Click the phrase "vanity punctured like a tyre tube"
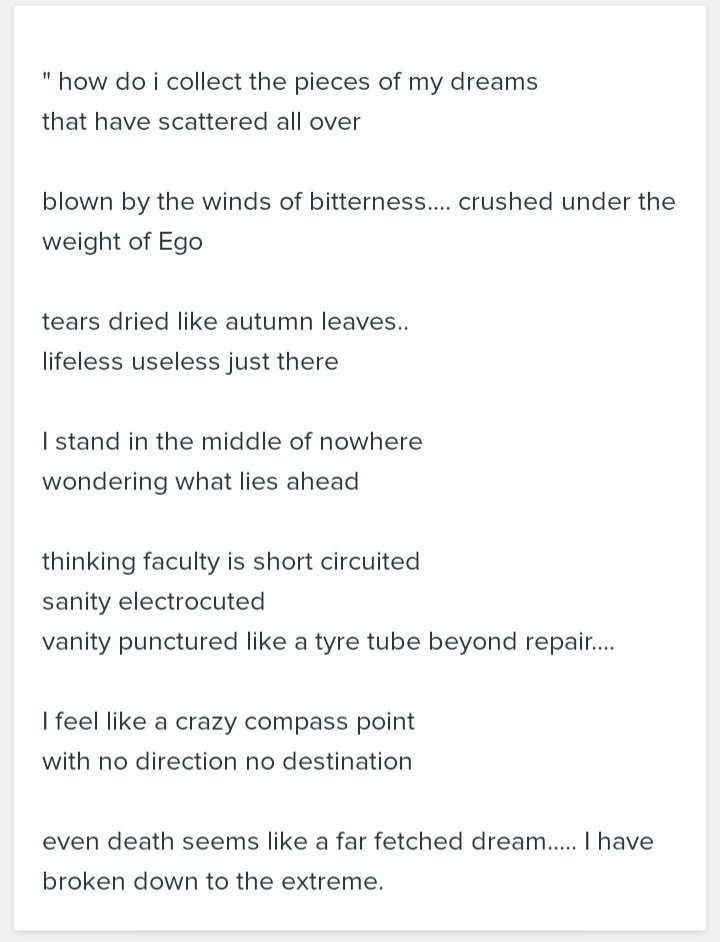Viewport: 720px width, 942px height. click(x=232, y=642)
